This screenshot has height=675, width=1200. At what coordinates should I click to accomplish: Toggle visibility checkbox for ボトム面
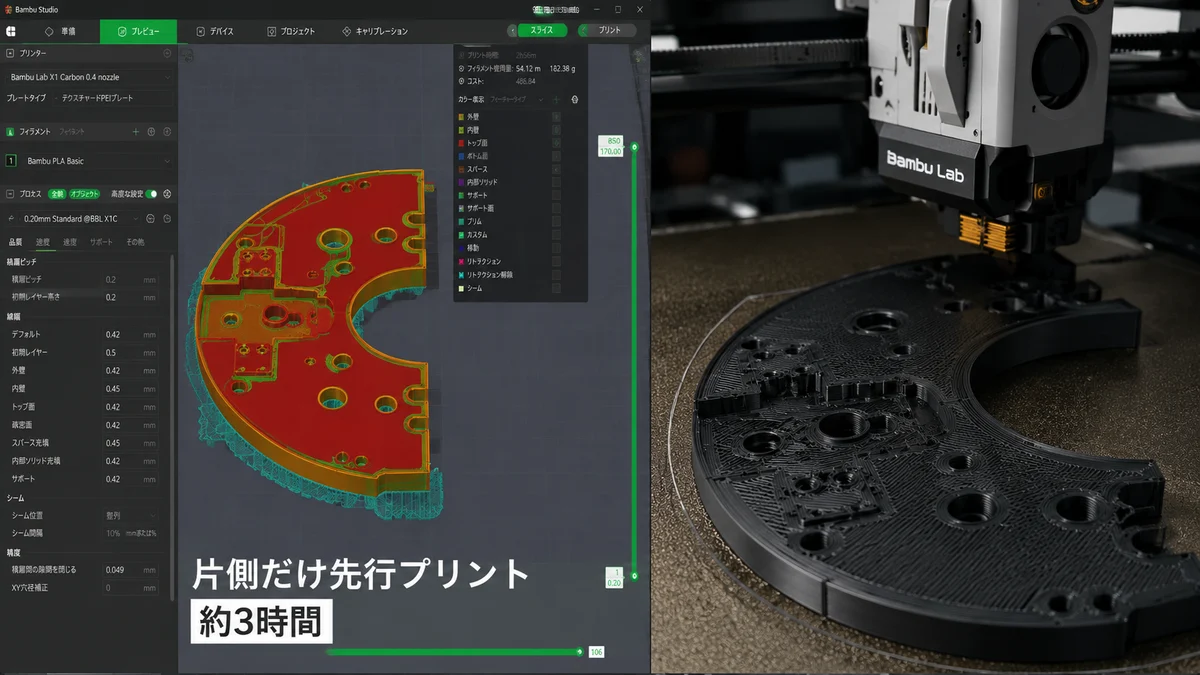tap(557, 156)
